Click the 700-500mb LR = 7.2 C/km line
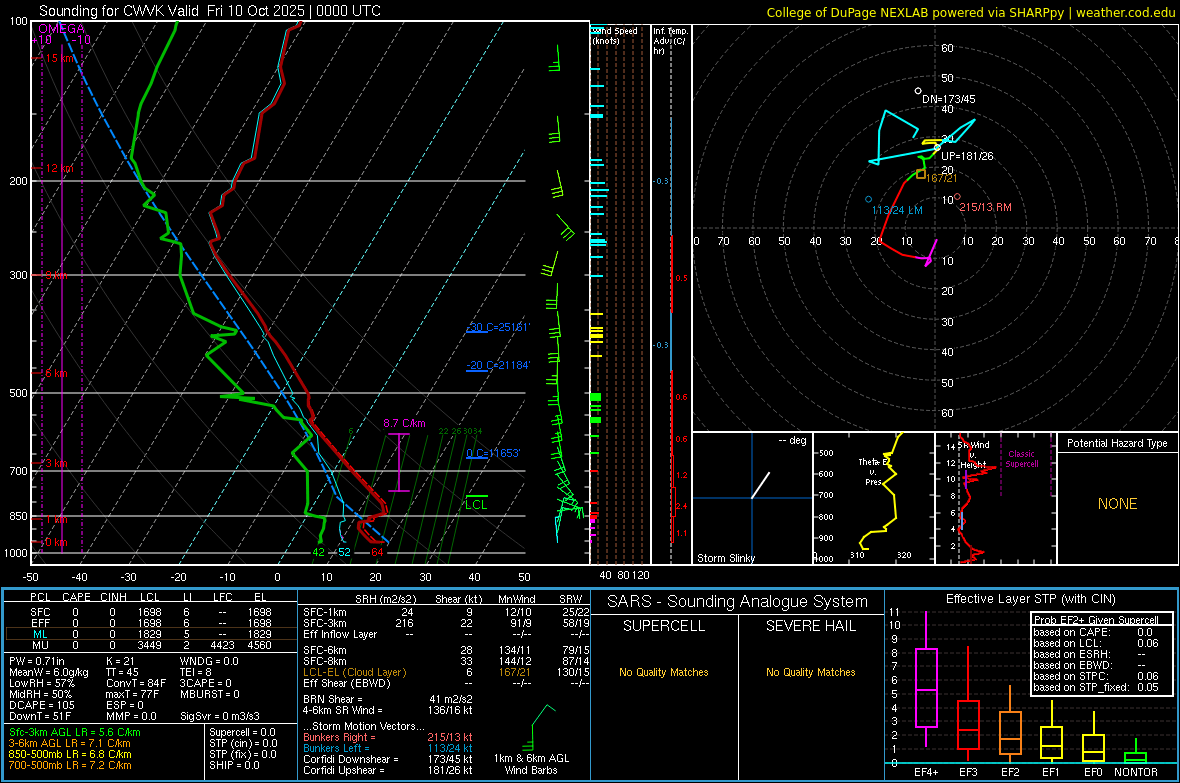 click(x=70, y=765)
